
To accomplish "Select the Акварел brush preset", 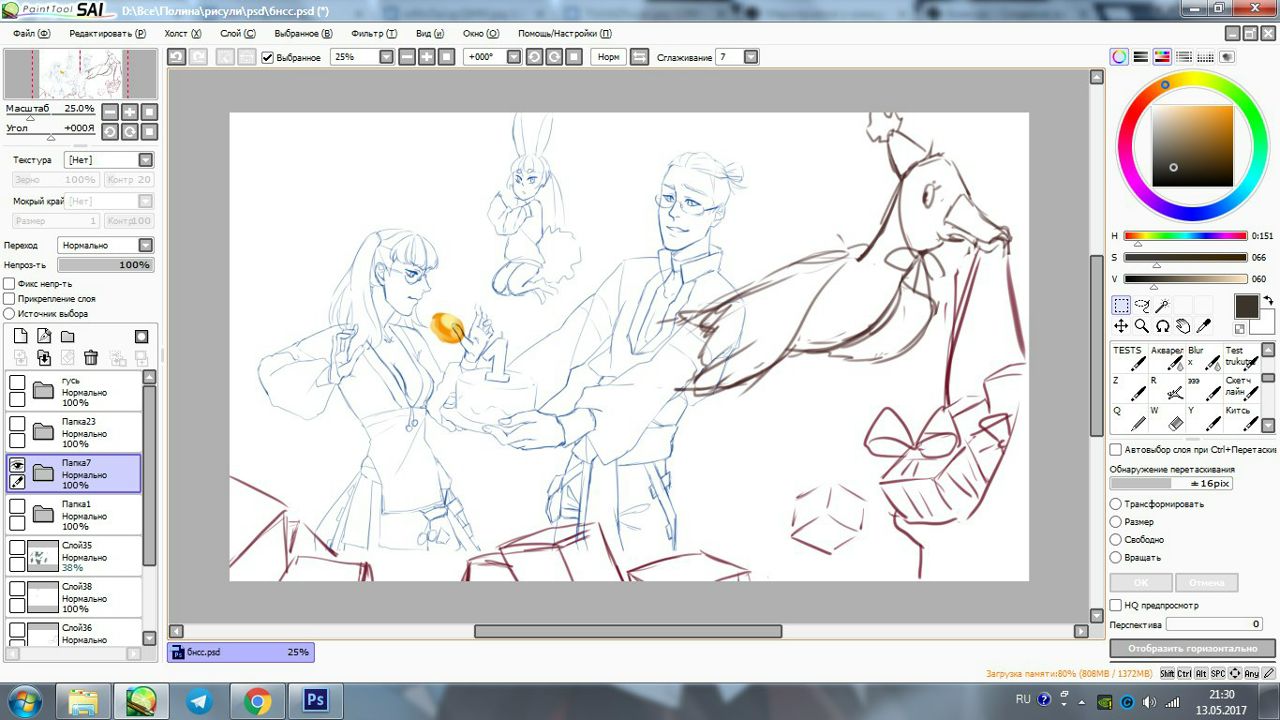I will coord(1167,359).
